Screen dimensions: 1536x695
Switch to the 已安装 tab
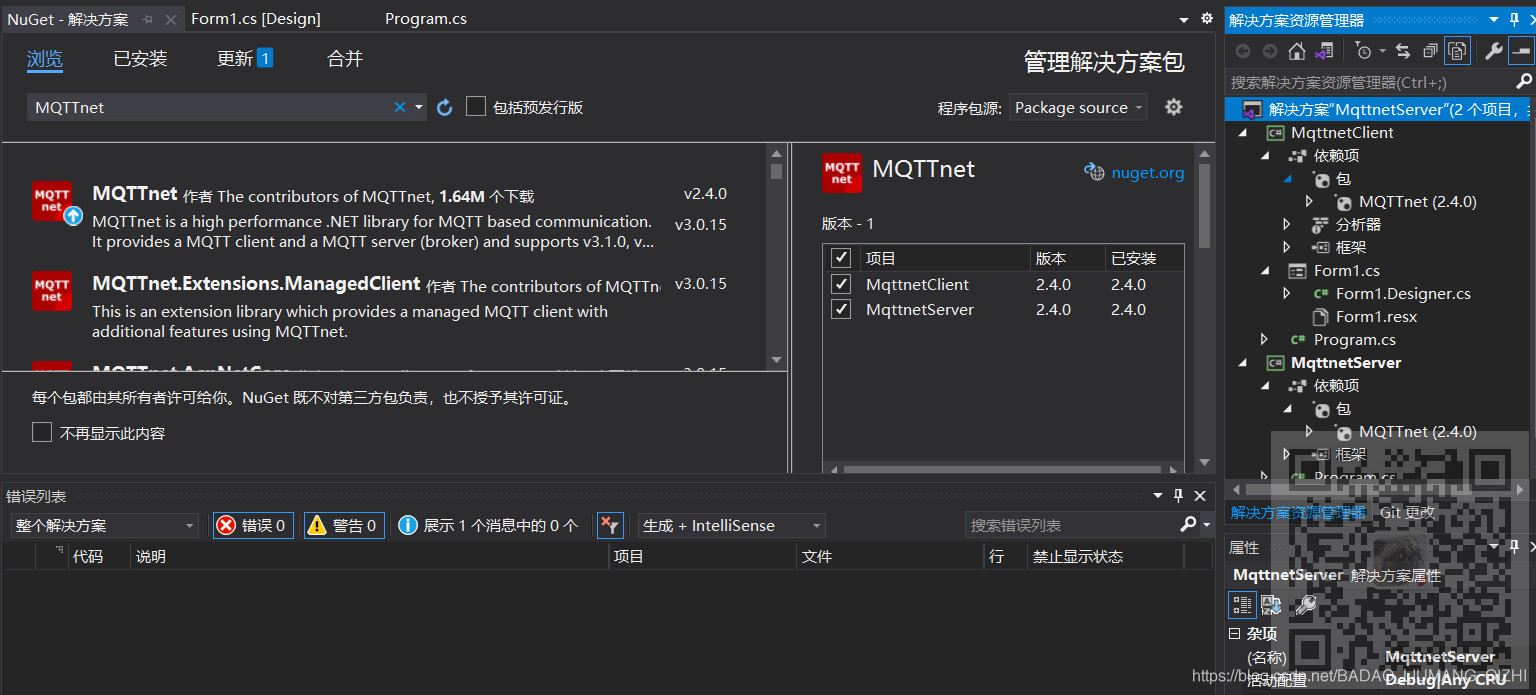(139, 58)
